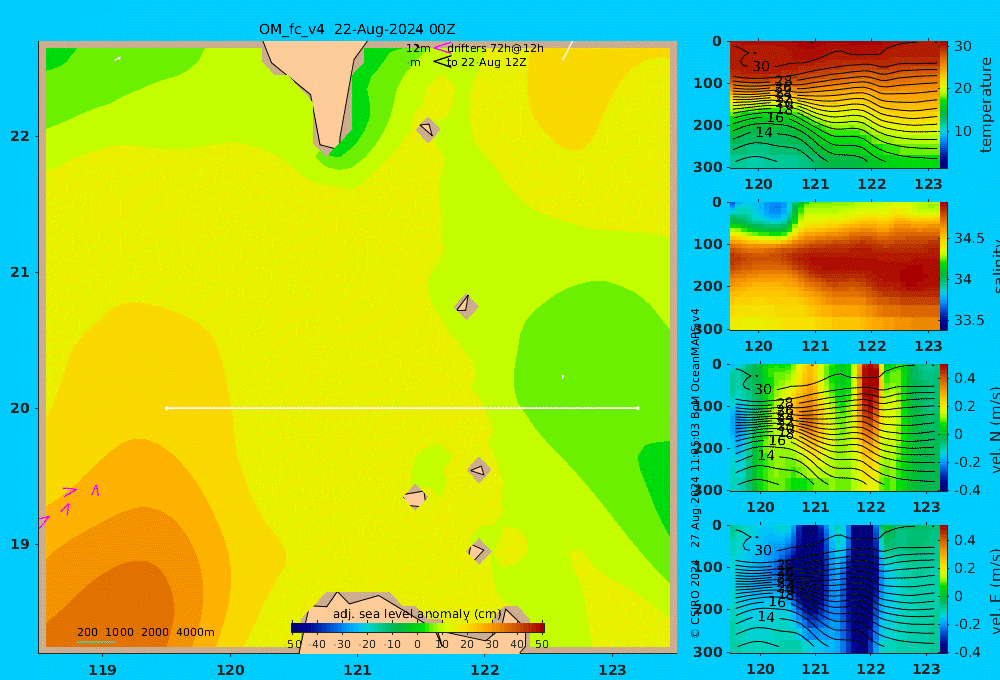This screenshot has width=1000, height=680.
Task: Click the 'vel. E (m/s)' axis label
Action: tap(996, 591)
